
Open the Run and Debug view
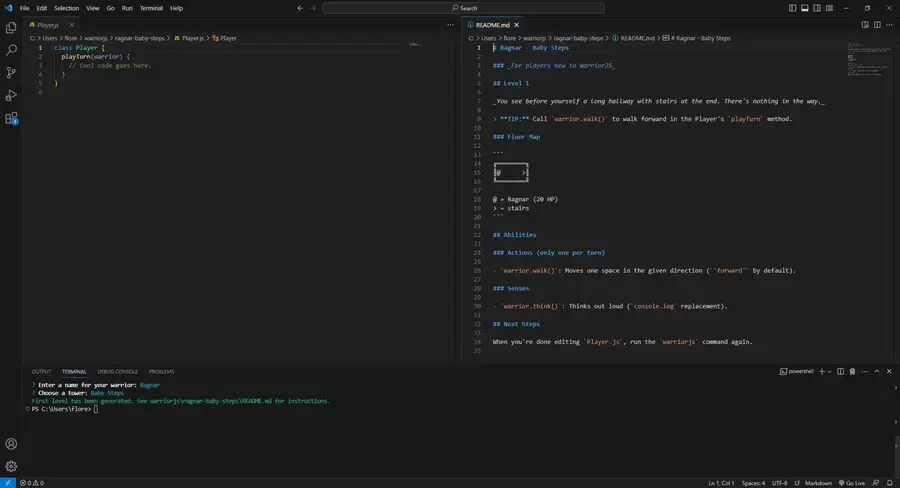click(11, 95)
